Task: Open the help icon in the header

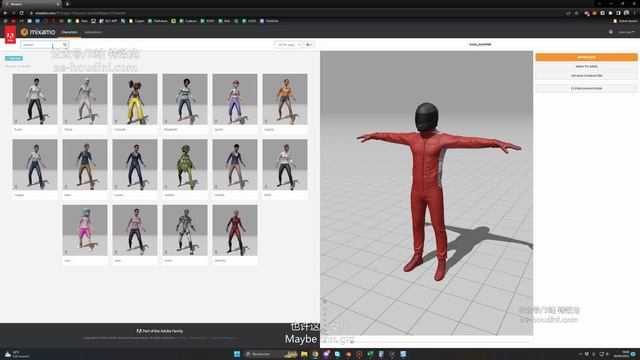Action: click(x=611, y=32)
